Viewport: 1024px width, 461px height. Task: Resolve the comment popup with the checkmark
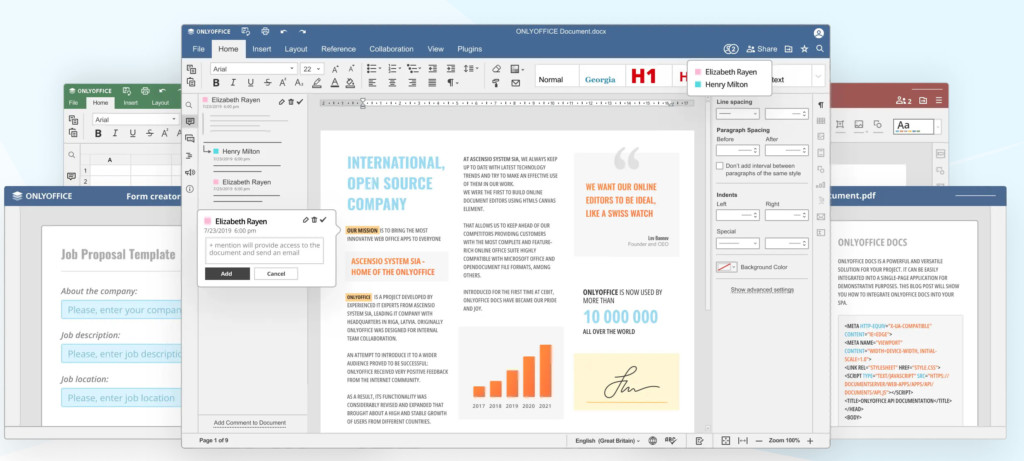point(323,219)
